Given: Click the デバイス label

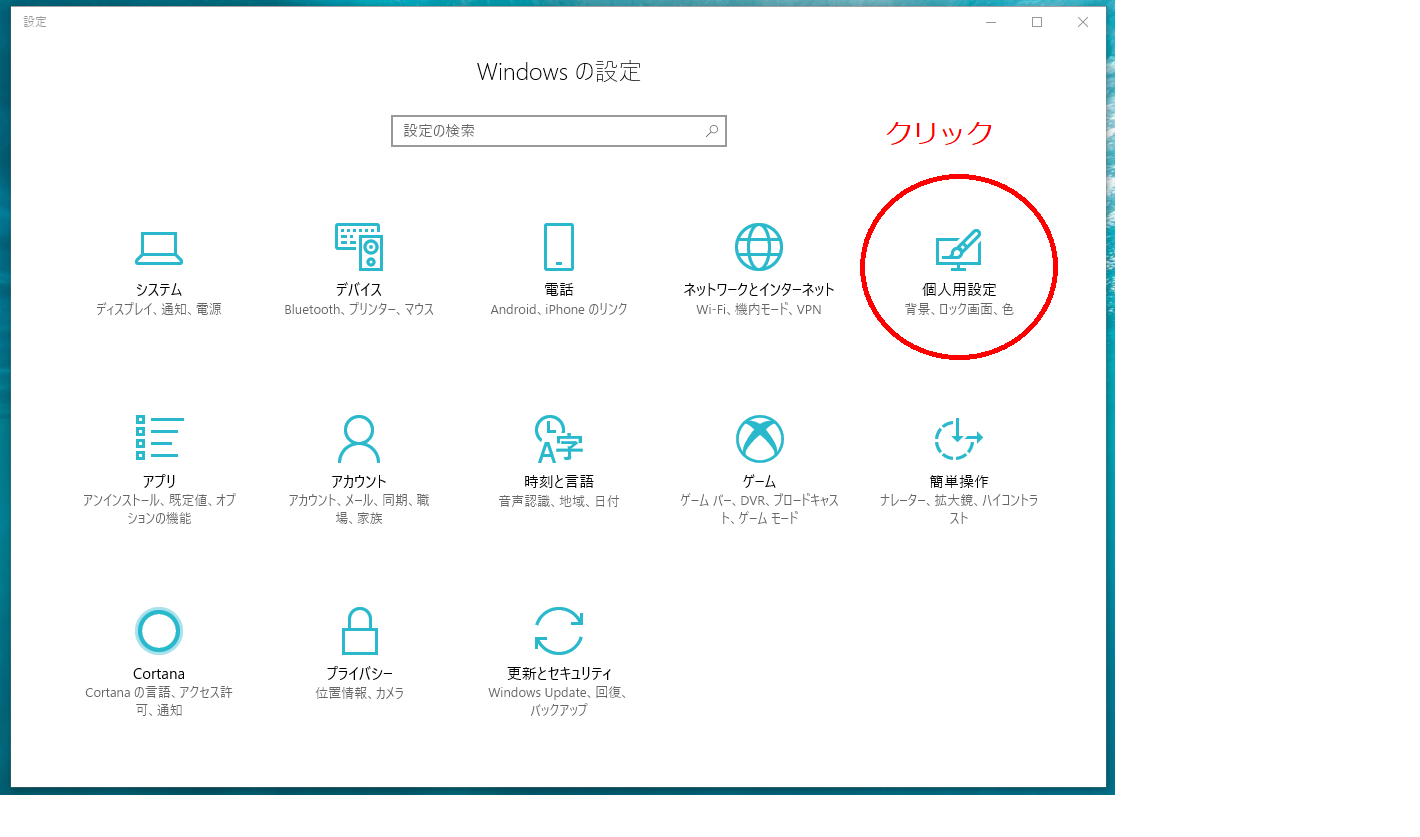Looking at the screenshot, I should (x=359, y=289).
